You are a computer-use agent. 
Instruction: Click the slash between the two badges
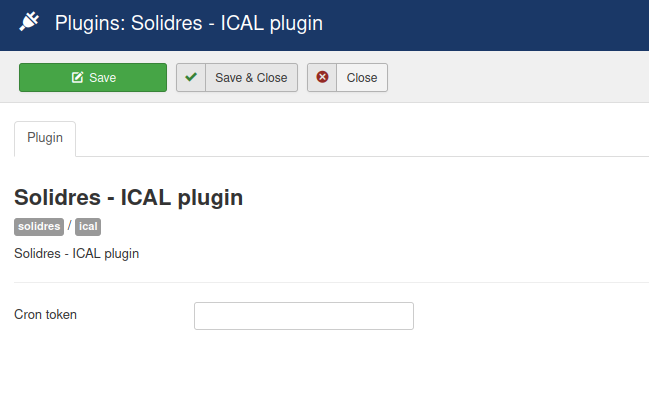tap(70, 226)
